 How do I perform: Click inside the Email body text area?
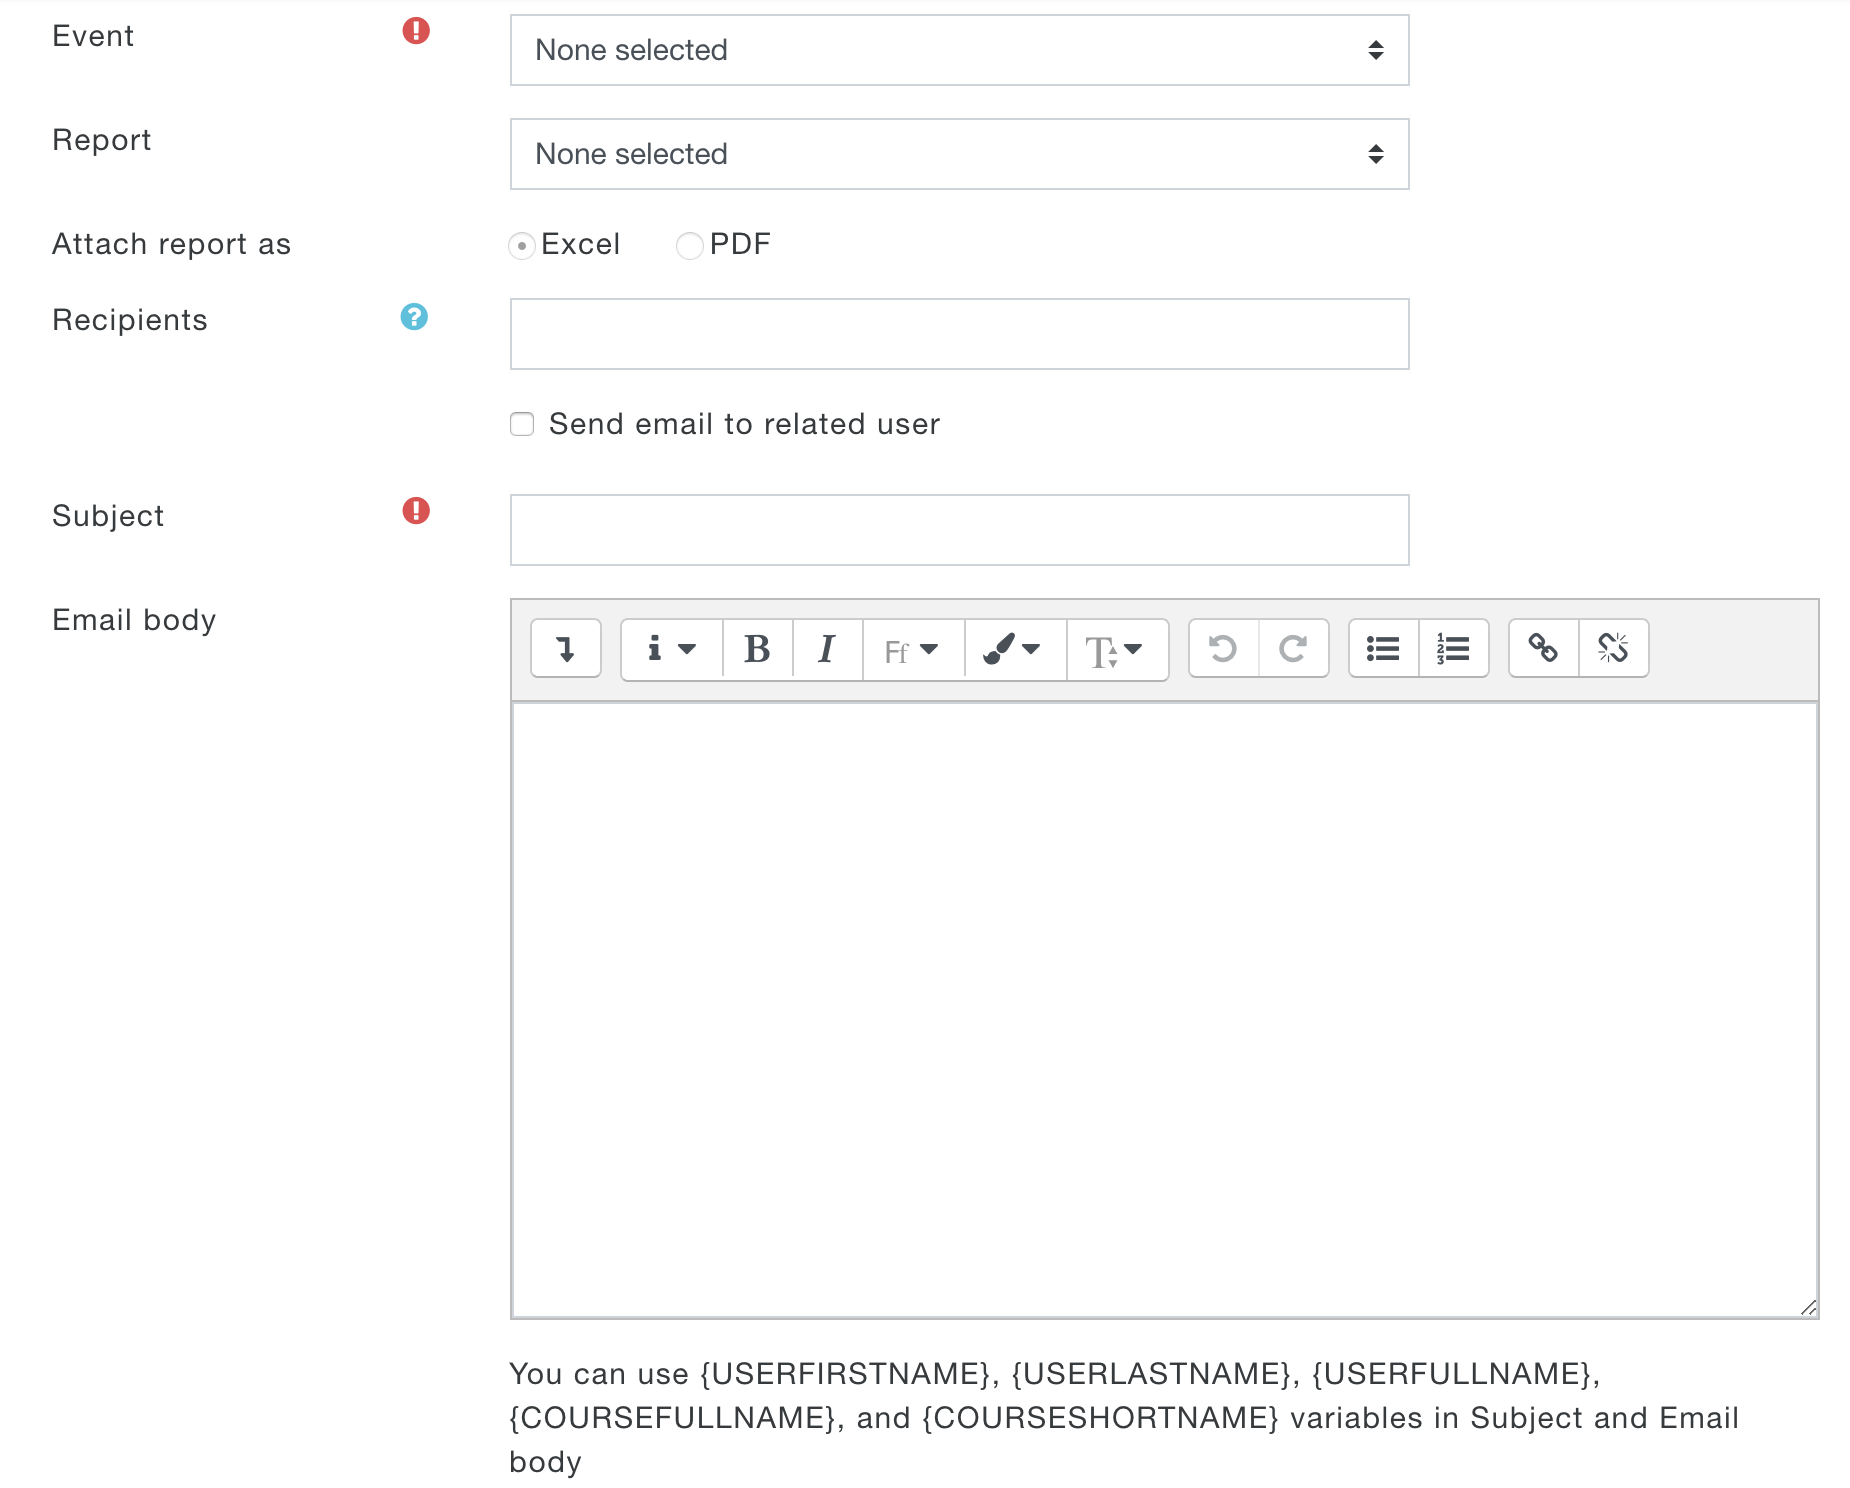pos(1165,1010)
